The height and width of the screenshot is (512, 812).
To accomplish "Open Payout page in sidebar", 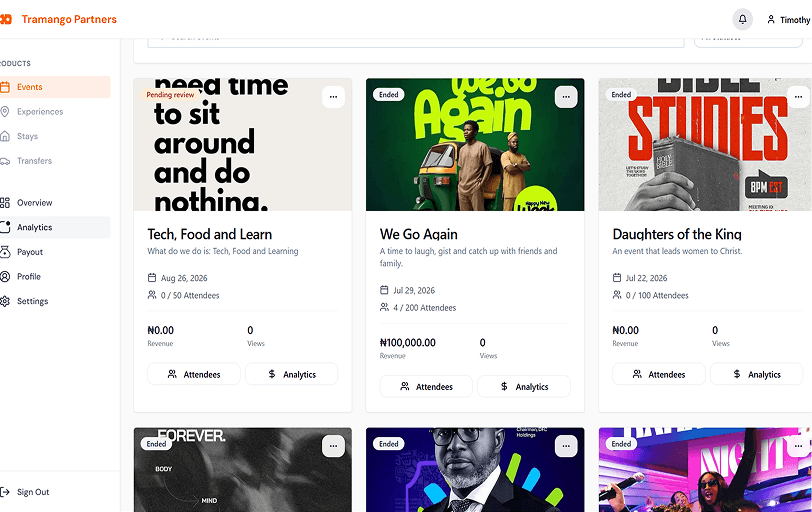I will (x=55, y=252).
